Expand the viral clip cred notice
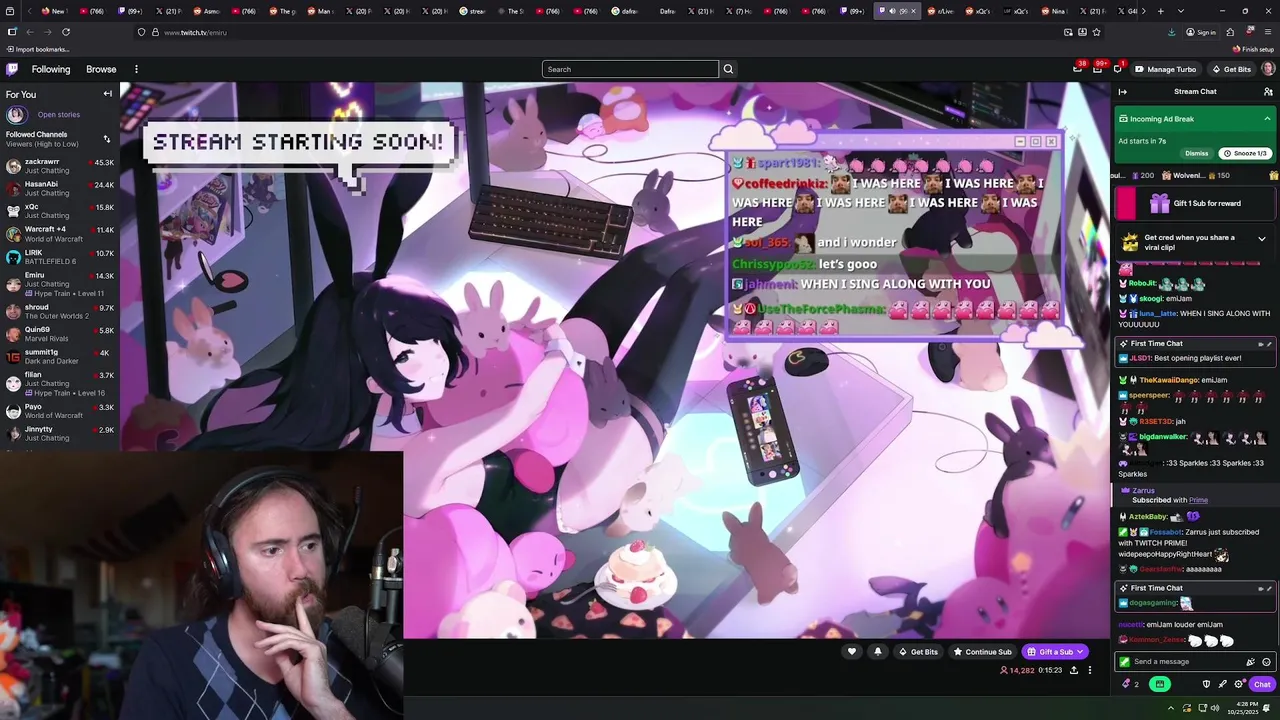 [1261, 238]
